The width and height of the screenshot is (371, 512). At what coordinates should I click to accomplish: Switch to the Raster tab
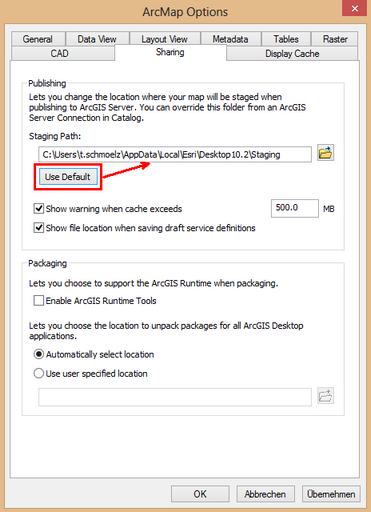coord(335,39)
